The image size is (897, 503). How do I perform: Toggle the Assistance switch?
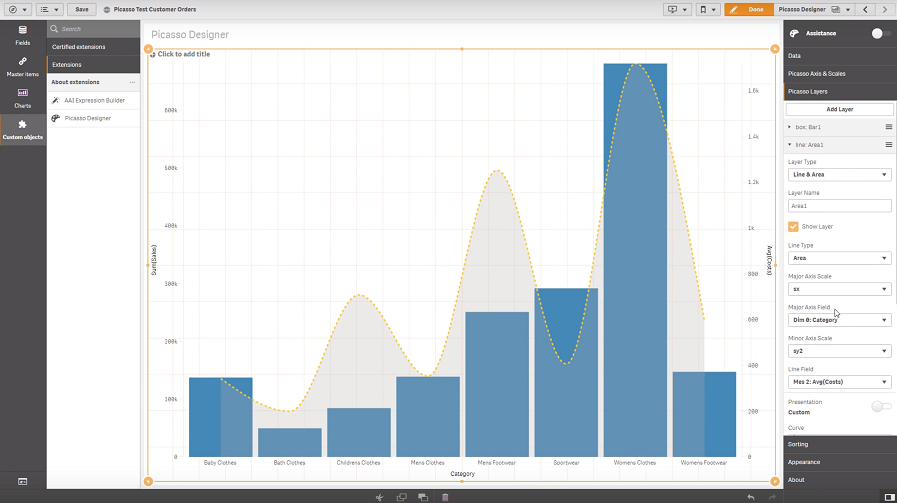(880, 33)
